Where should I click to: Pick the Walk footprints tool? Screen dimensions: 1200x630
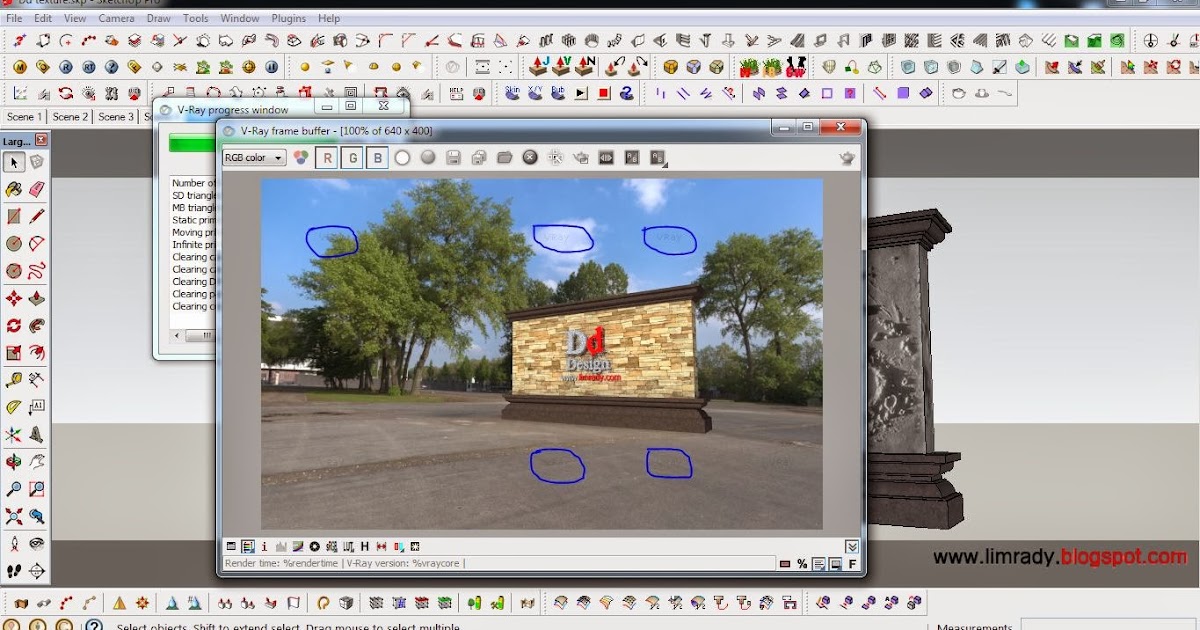pos(14,571)
